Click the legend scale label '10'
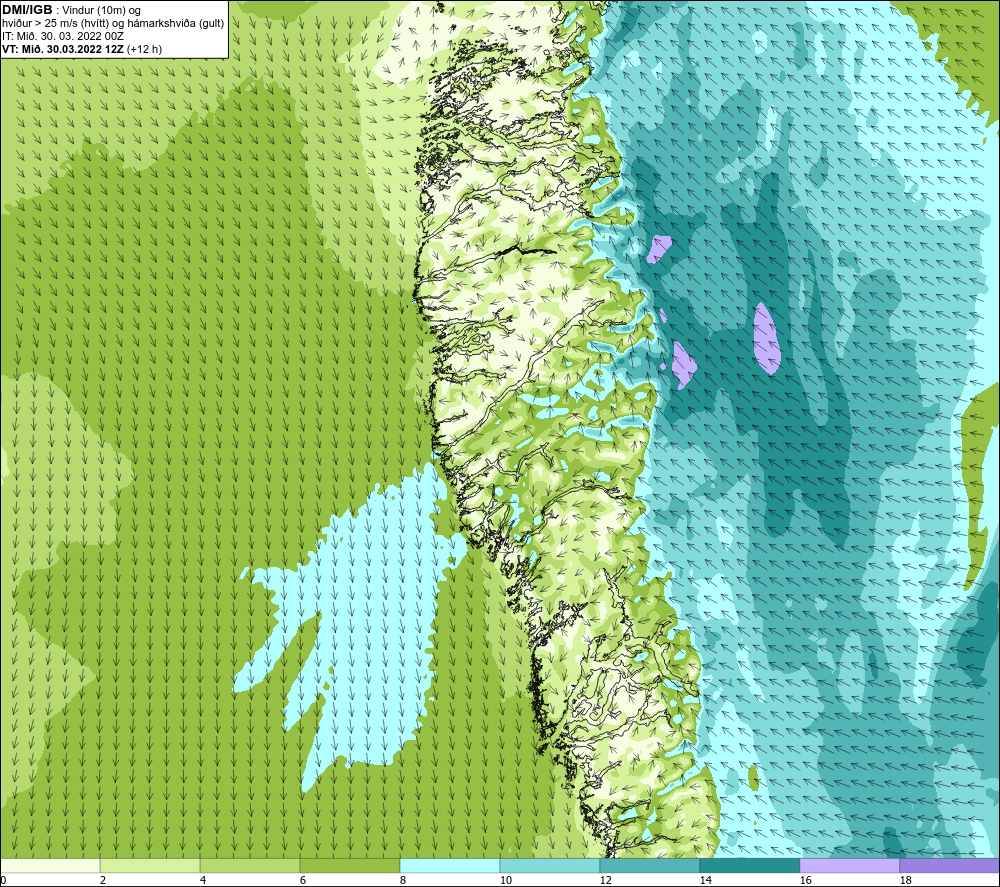The height and width of the screenshot is (887, 1000). coord(505,880)
